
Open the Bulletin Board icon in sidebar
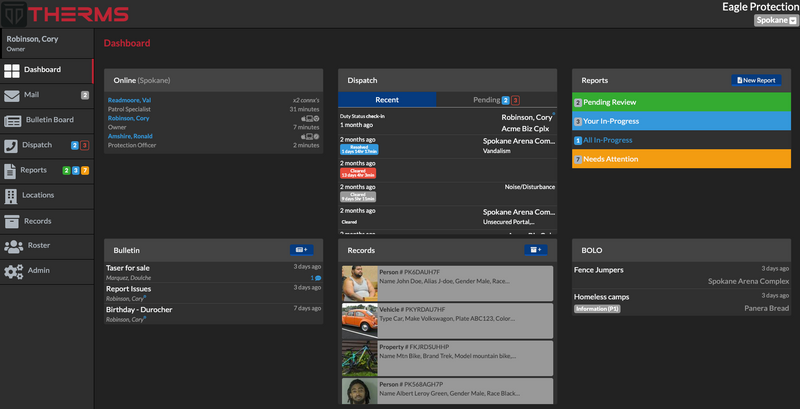pyautogui.click(x=13, y=121)
